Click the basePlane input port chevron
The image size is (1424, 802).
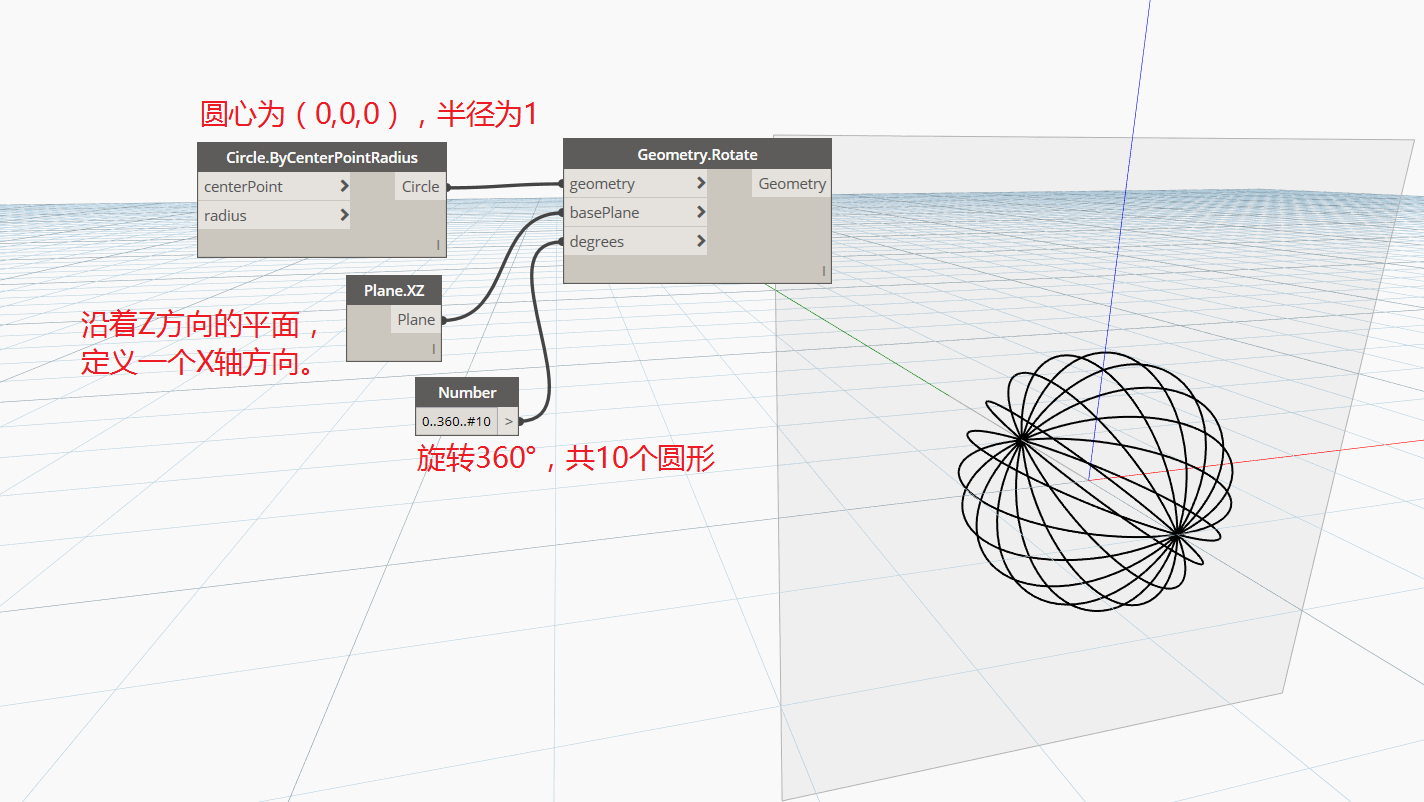(x=701, y=212)
